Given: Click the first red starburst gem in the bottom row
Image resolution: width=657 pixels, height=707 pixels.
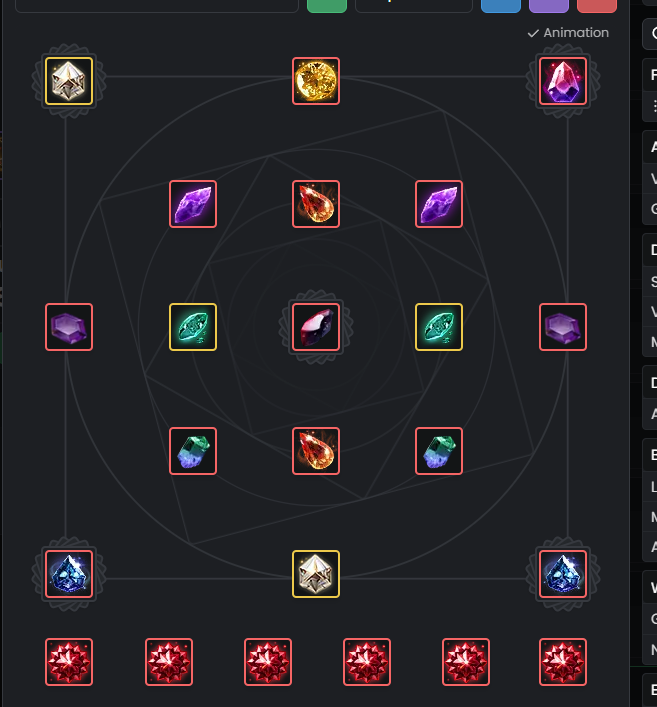Looking at the screenshot, I should (69, 662).
